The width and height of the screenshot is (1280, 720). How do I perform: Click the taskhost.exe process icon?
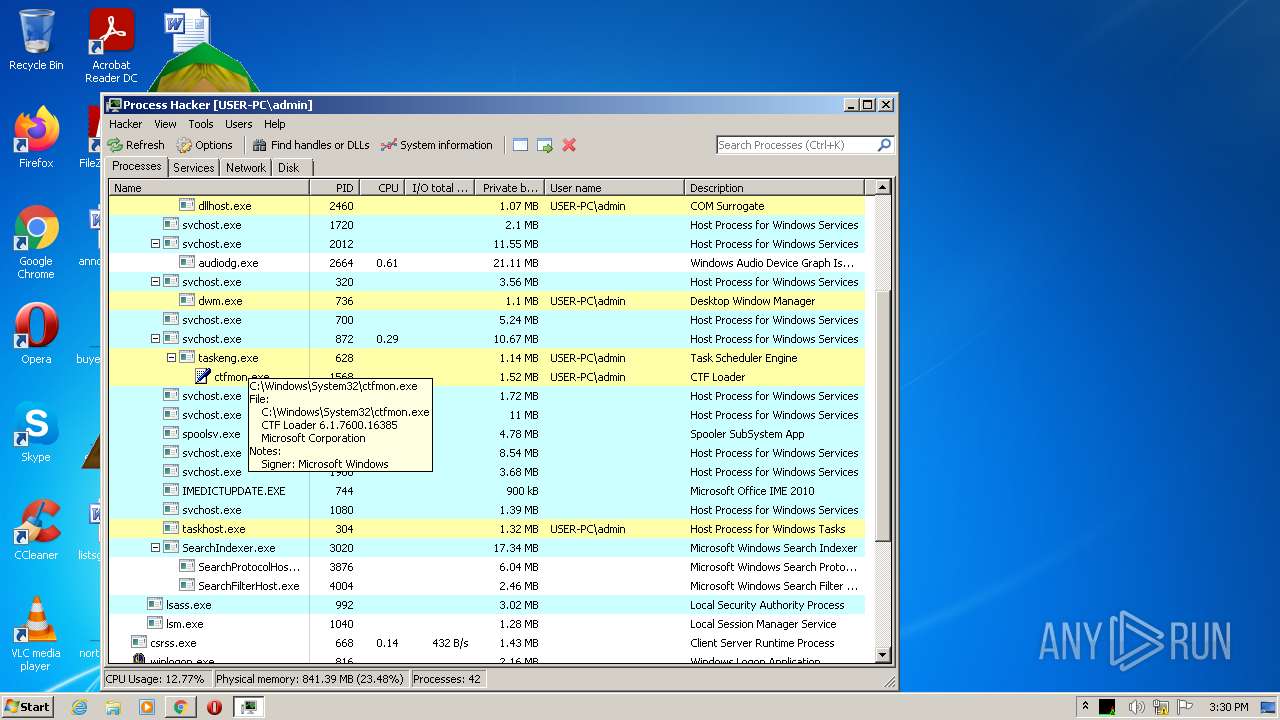tap(171, 528)
